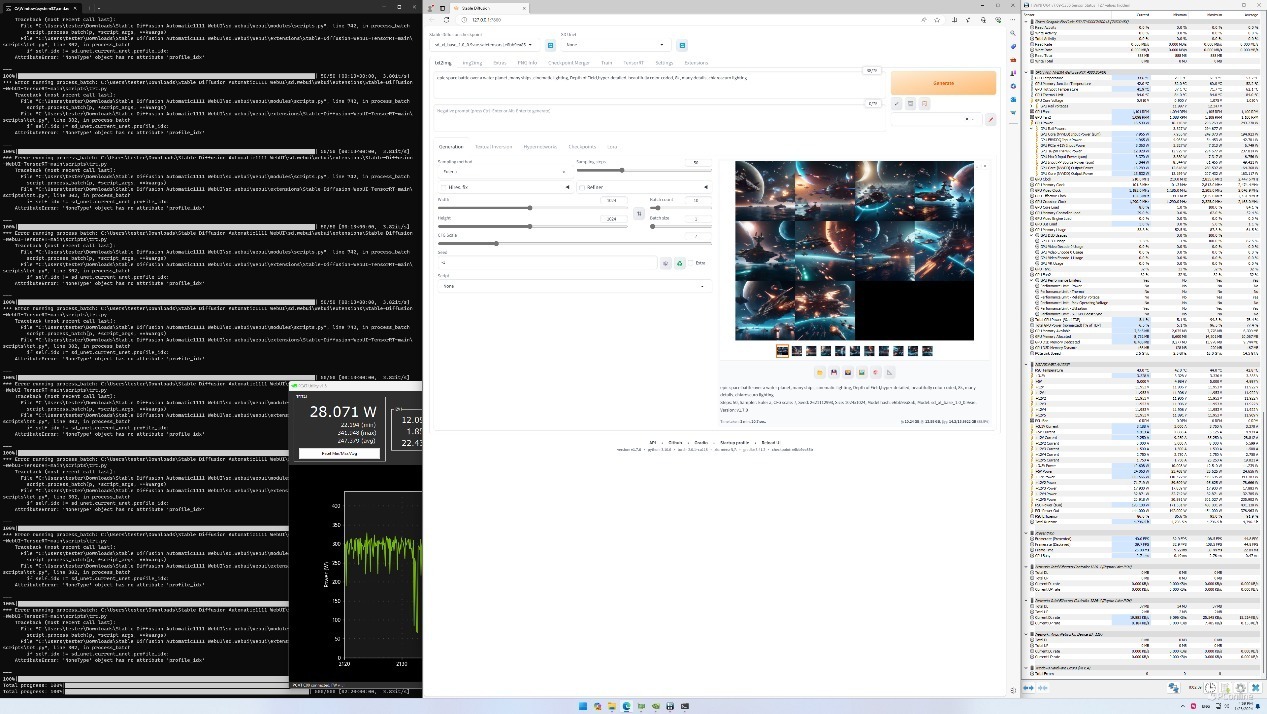Click the browser page reload icon

(x=446, y=19)
